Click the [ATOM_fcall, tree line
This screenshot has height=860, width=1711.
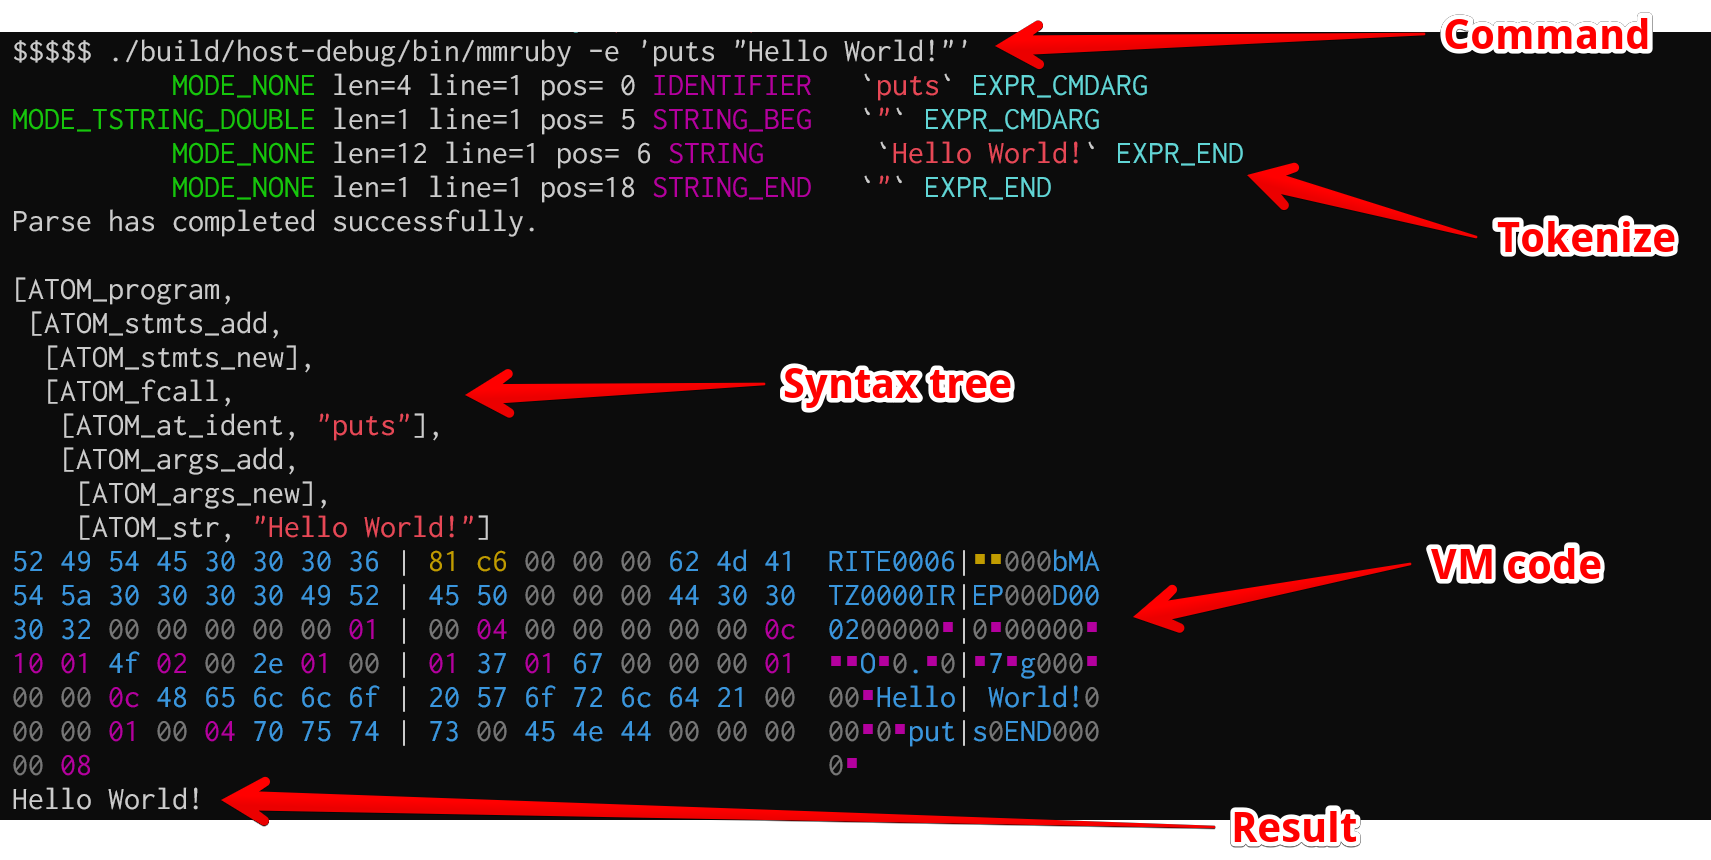(139, 392)
